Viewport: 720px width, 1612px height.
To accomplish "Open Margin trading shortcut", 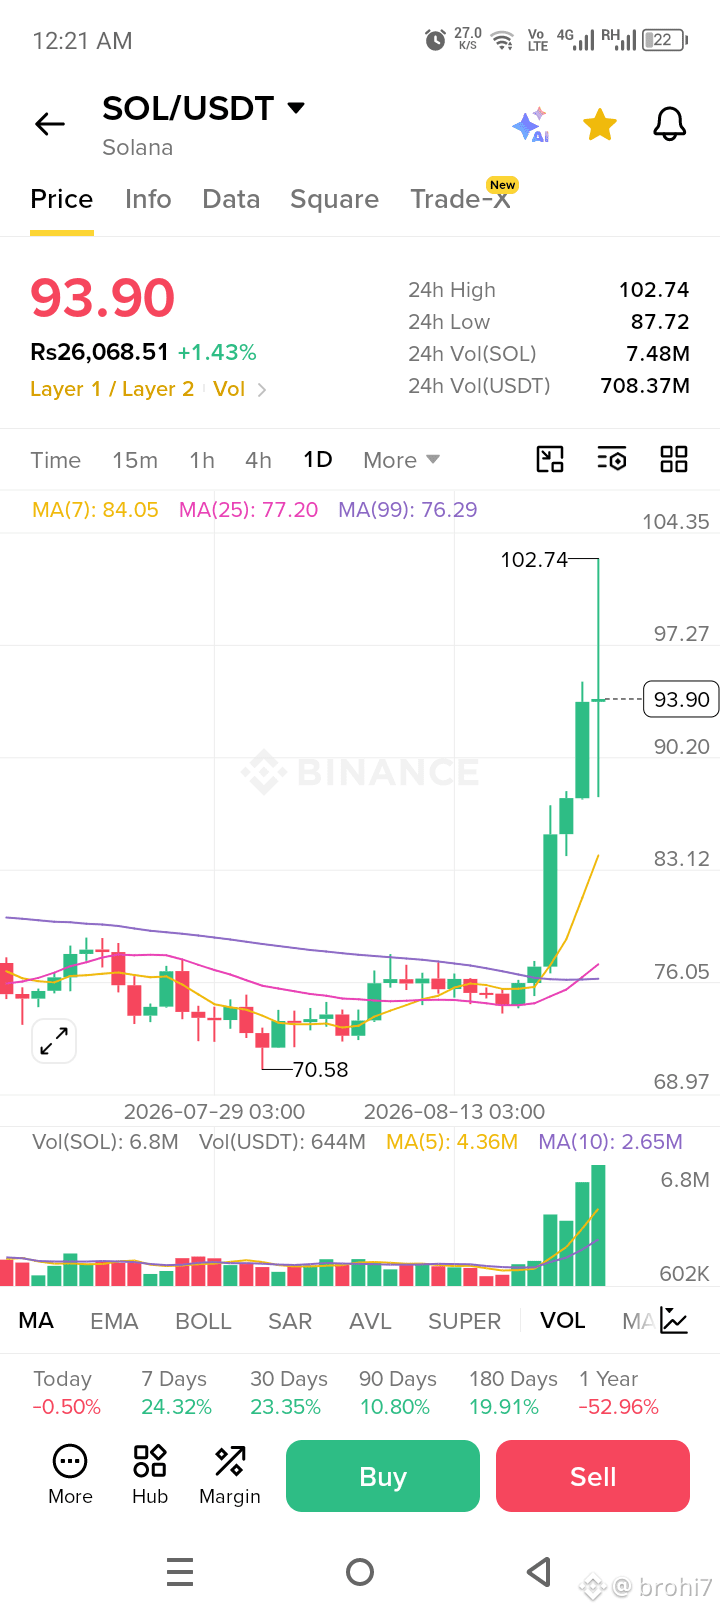I will [x=230, y=1475].
